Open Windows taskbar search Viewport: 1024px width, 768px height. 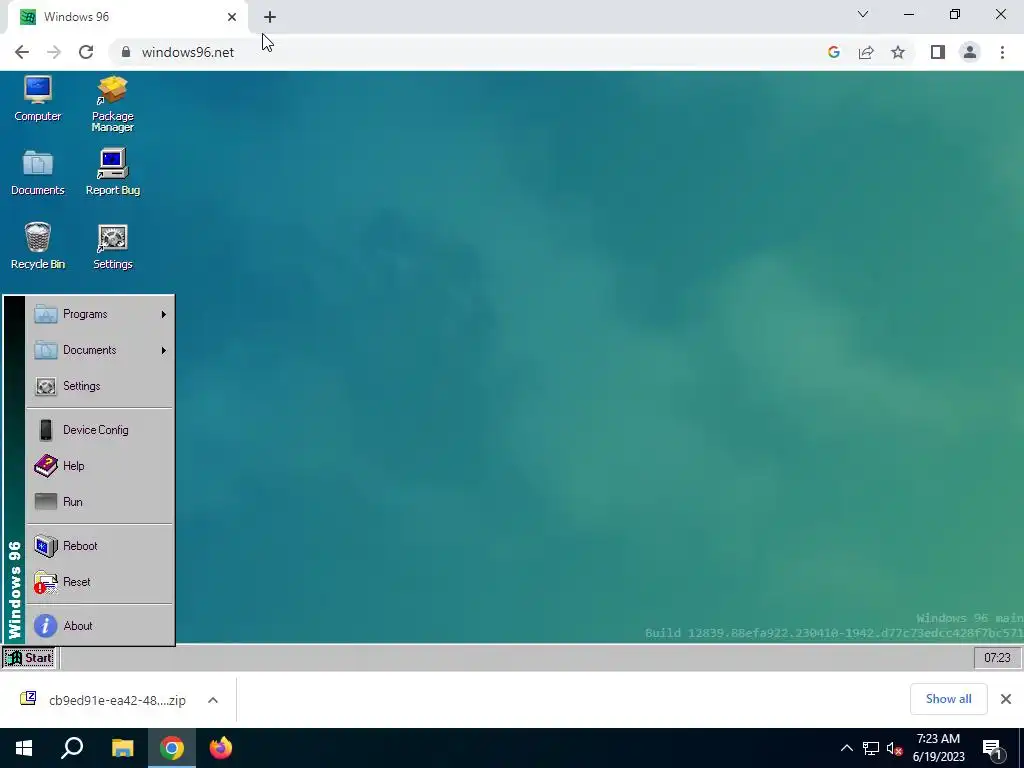72,748
